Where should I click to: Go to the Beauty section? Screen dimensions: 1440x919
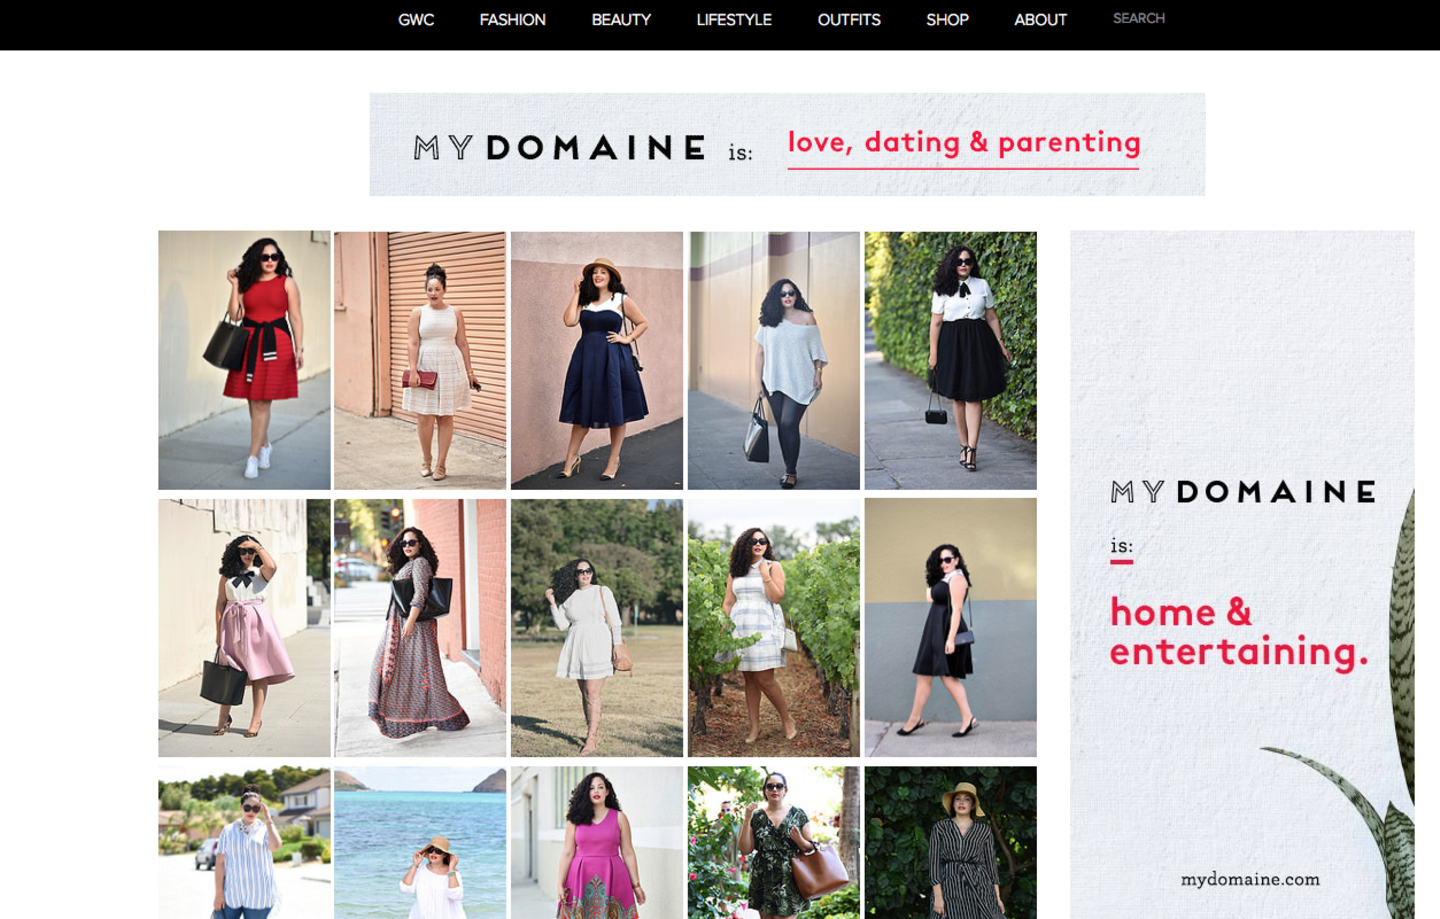(621, 20)
